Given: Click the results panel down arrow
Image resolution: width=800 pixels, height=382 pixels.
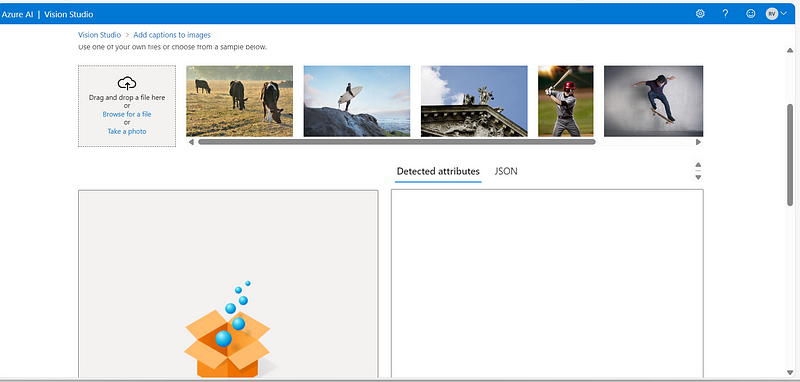Looking at the screenshot, I should (698, 177).
